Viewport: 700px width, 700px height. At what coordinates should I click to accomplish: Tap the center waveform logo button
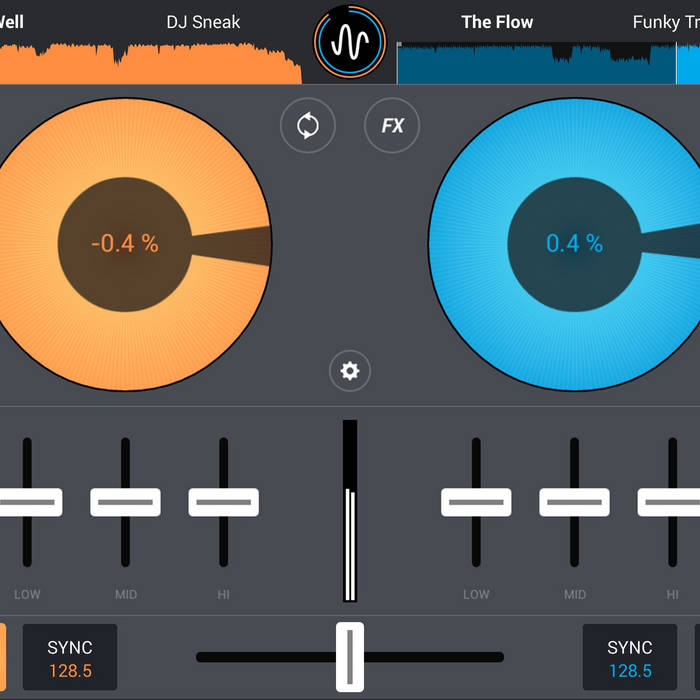click(349, 42)
